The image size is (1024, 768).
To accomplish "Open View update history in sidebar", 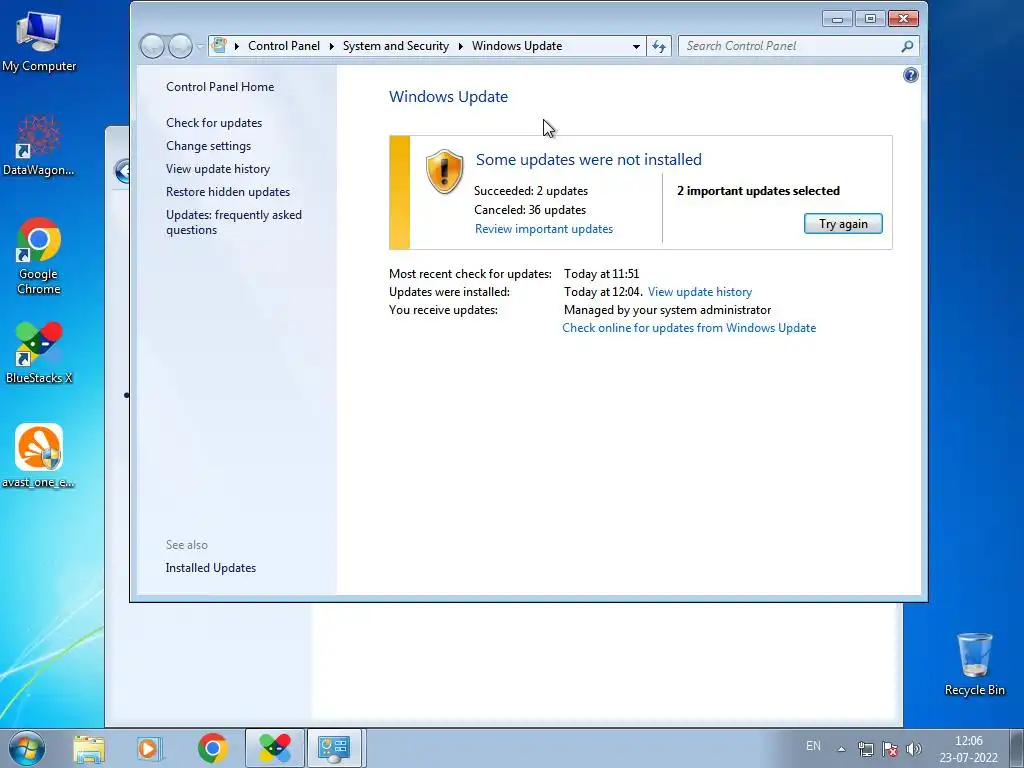I will click(217, 168).
